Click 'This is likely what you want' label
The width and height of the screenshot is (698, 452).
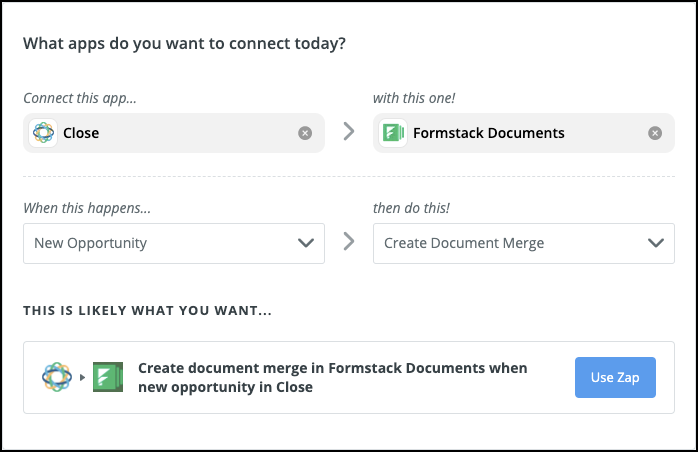click(147, 311)
